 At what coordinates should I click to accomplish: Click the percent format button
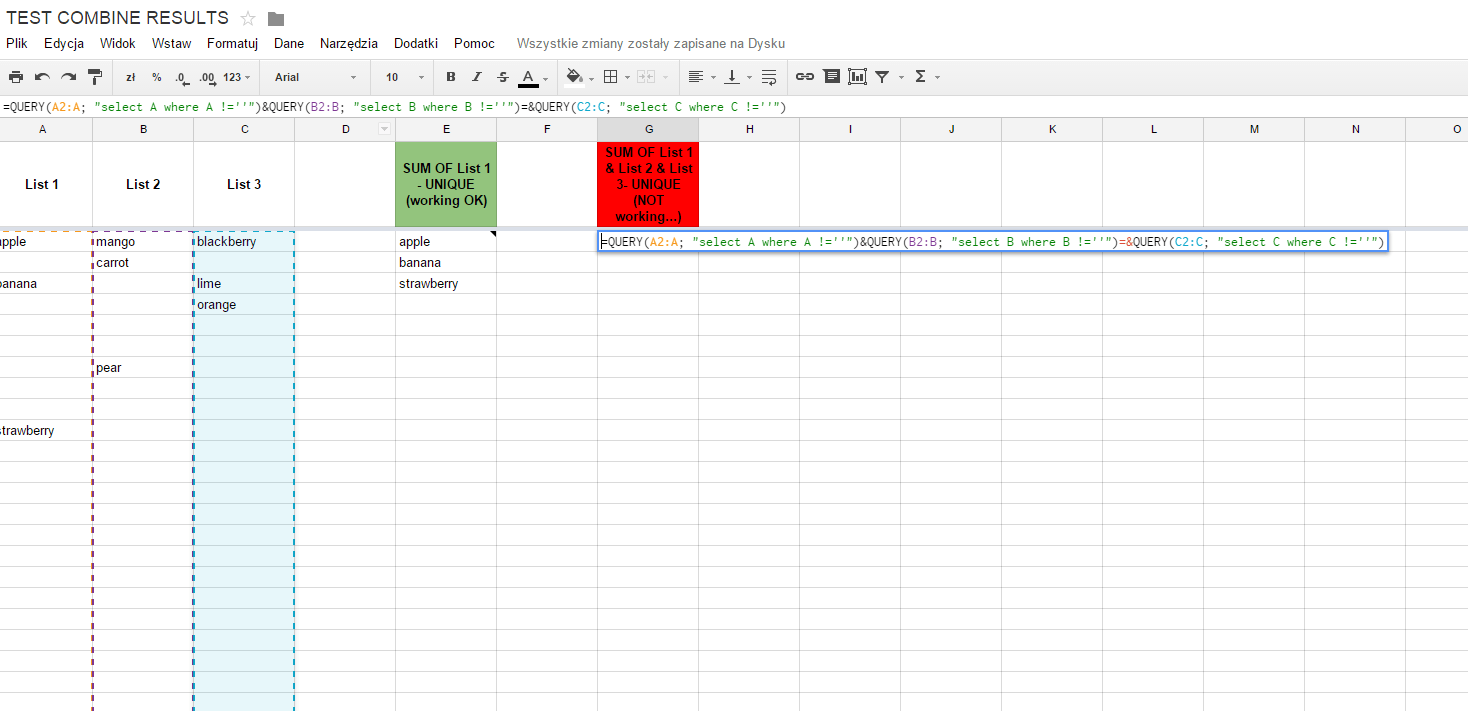click(157, 77)
